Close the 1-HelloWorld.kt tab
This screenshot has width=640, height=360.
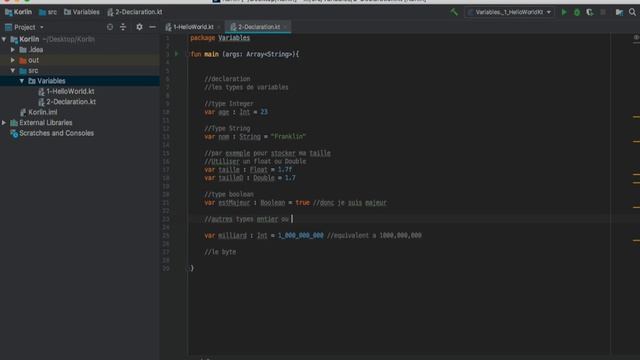point(219,27)
